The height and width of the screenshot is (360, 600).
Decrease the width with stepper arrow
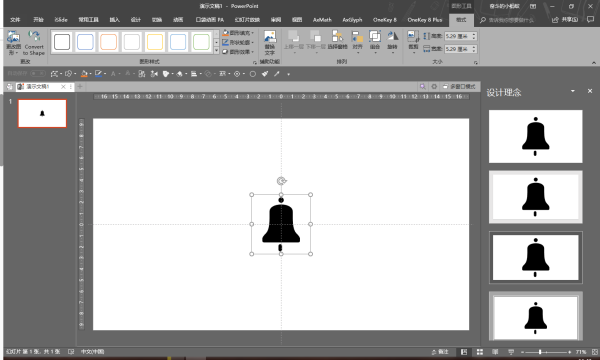coord(474,51)
